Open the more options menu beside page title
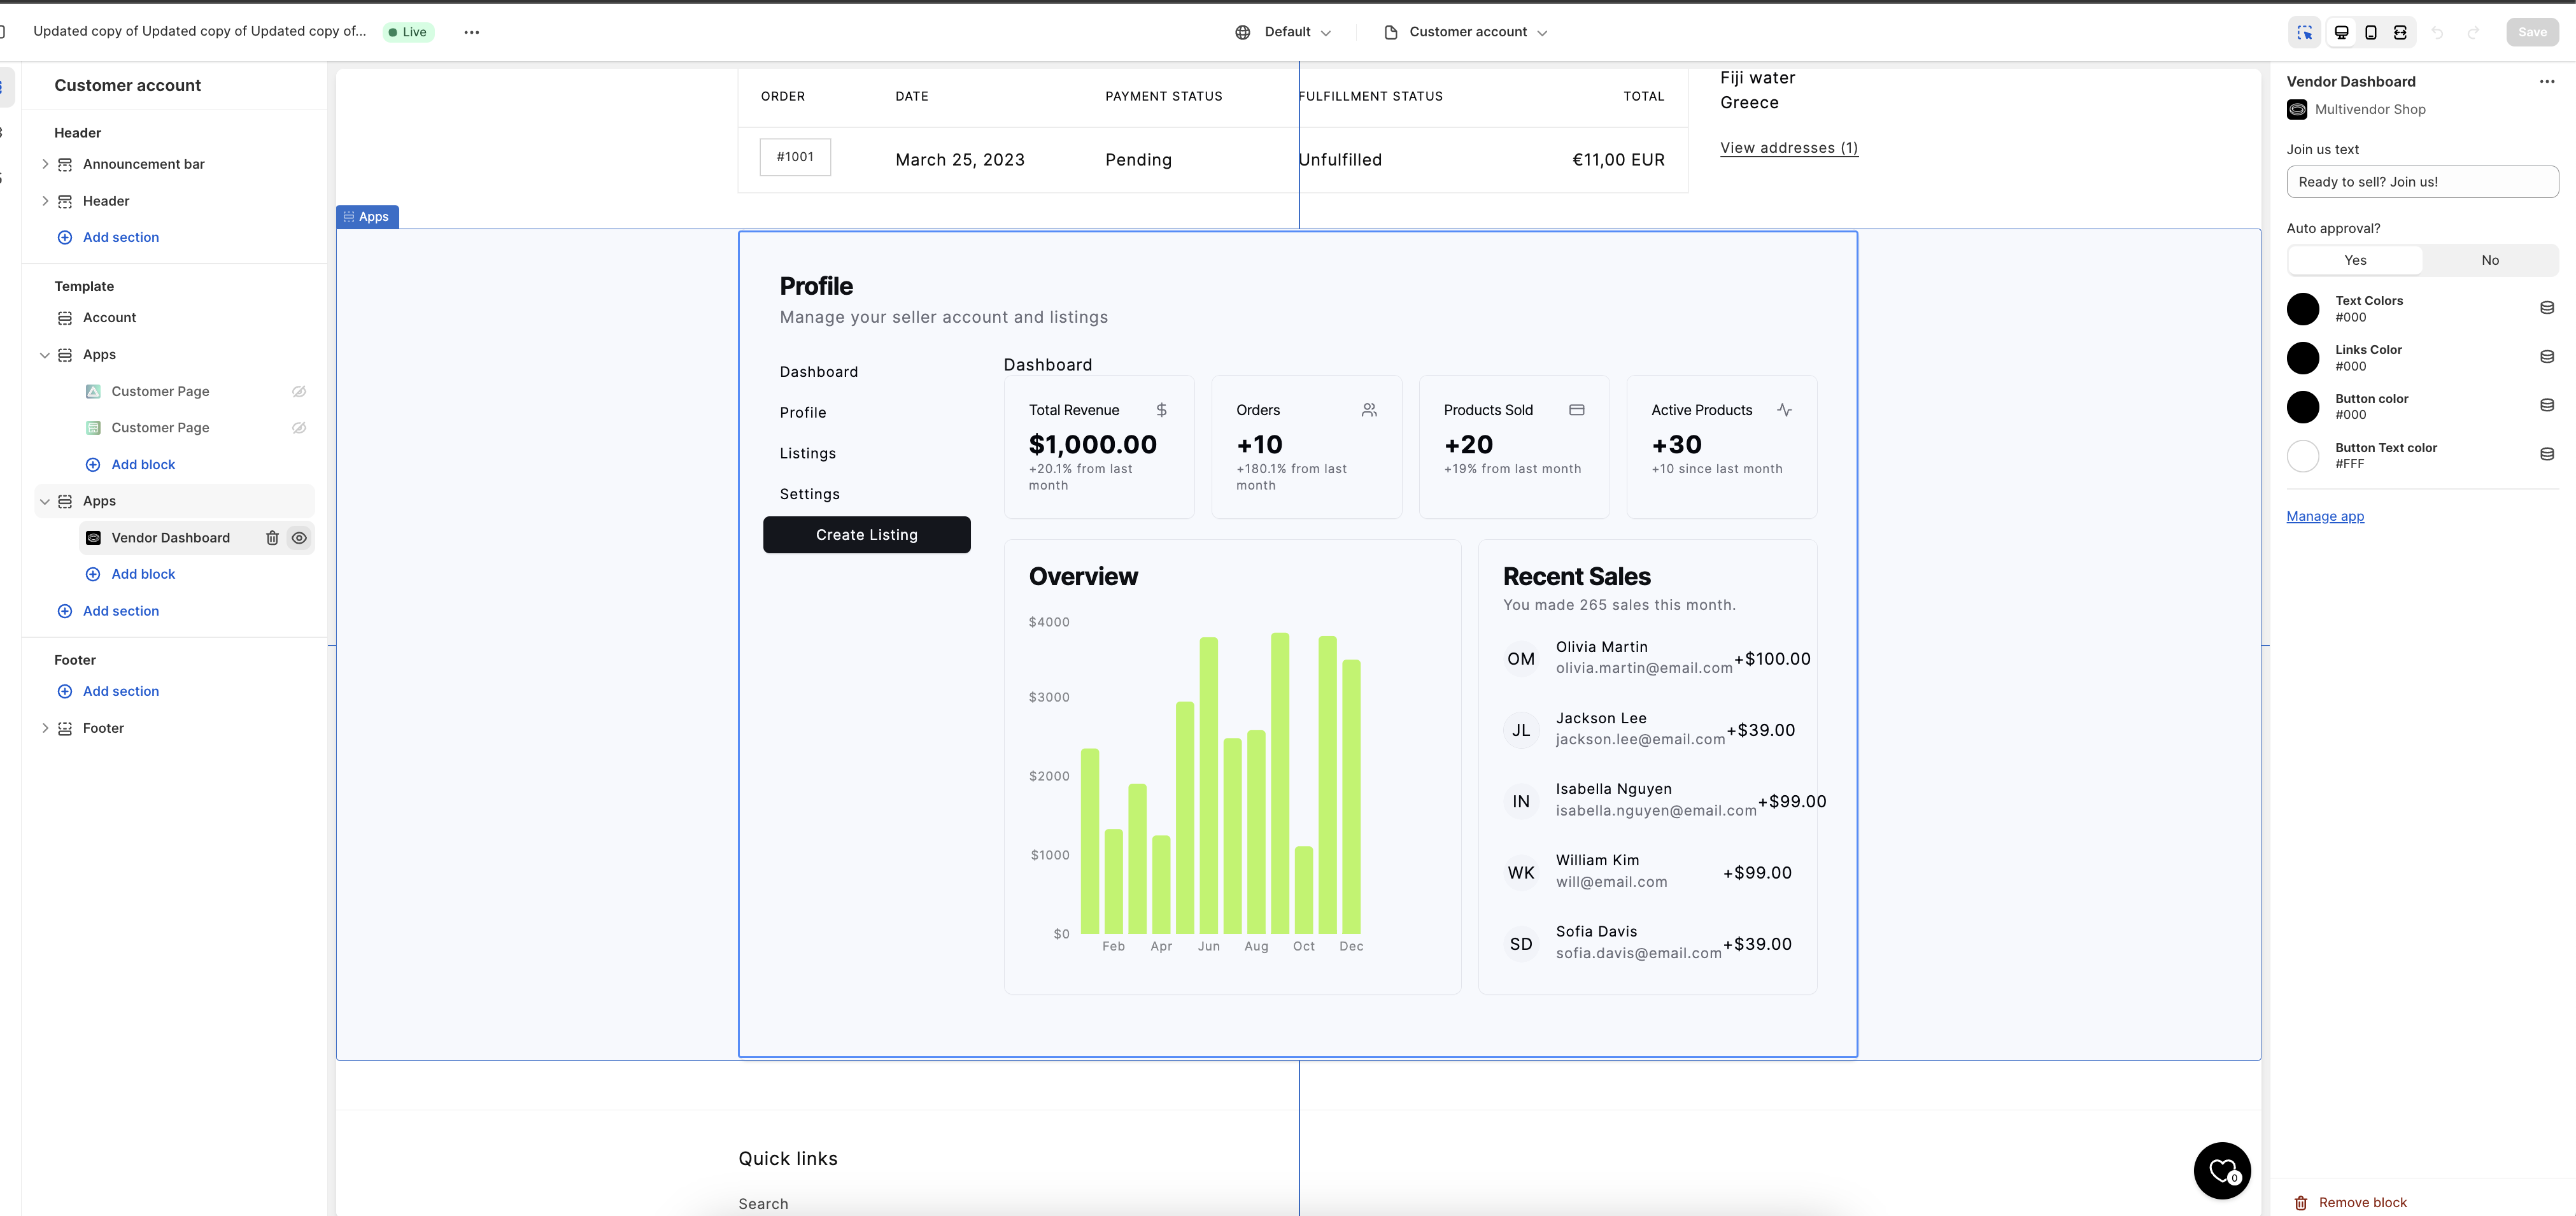 coord(471,31)
